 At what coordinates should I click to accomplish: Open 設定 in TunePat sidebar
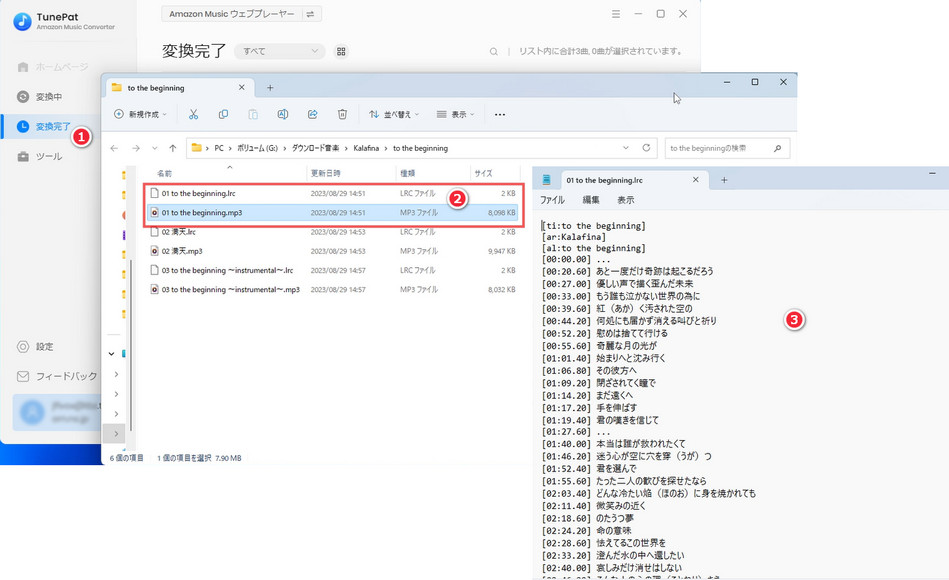(x=35, y=346)
